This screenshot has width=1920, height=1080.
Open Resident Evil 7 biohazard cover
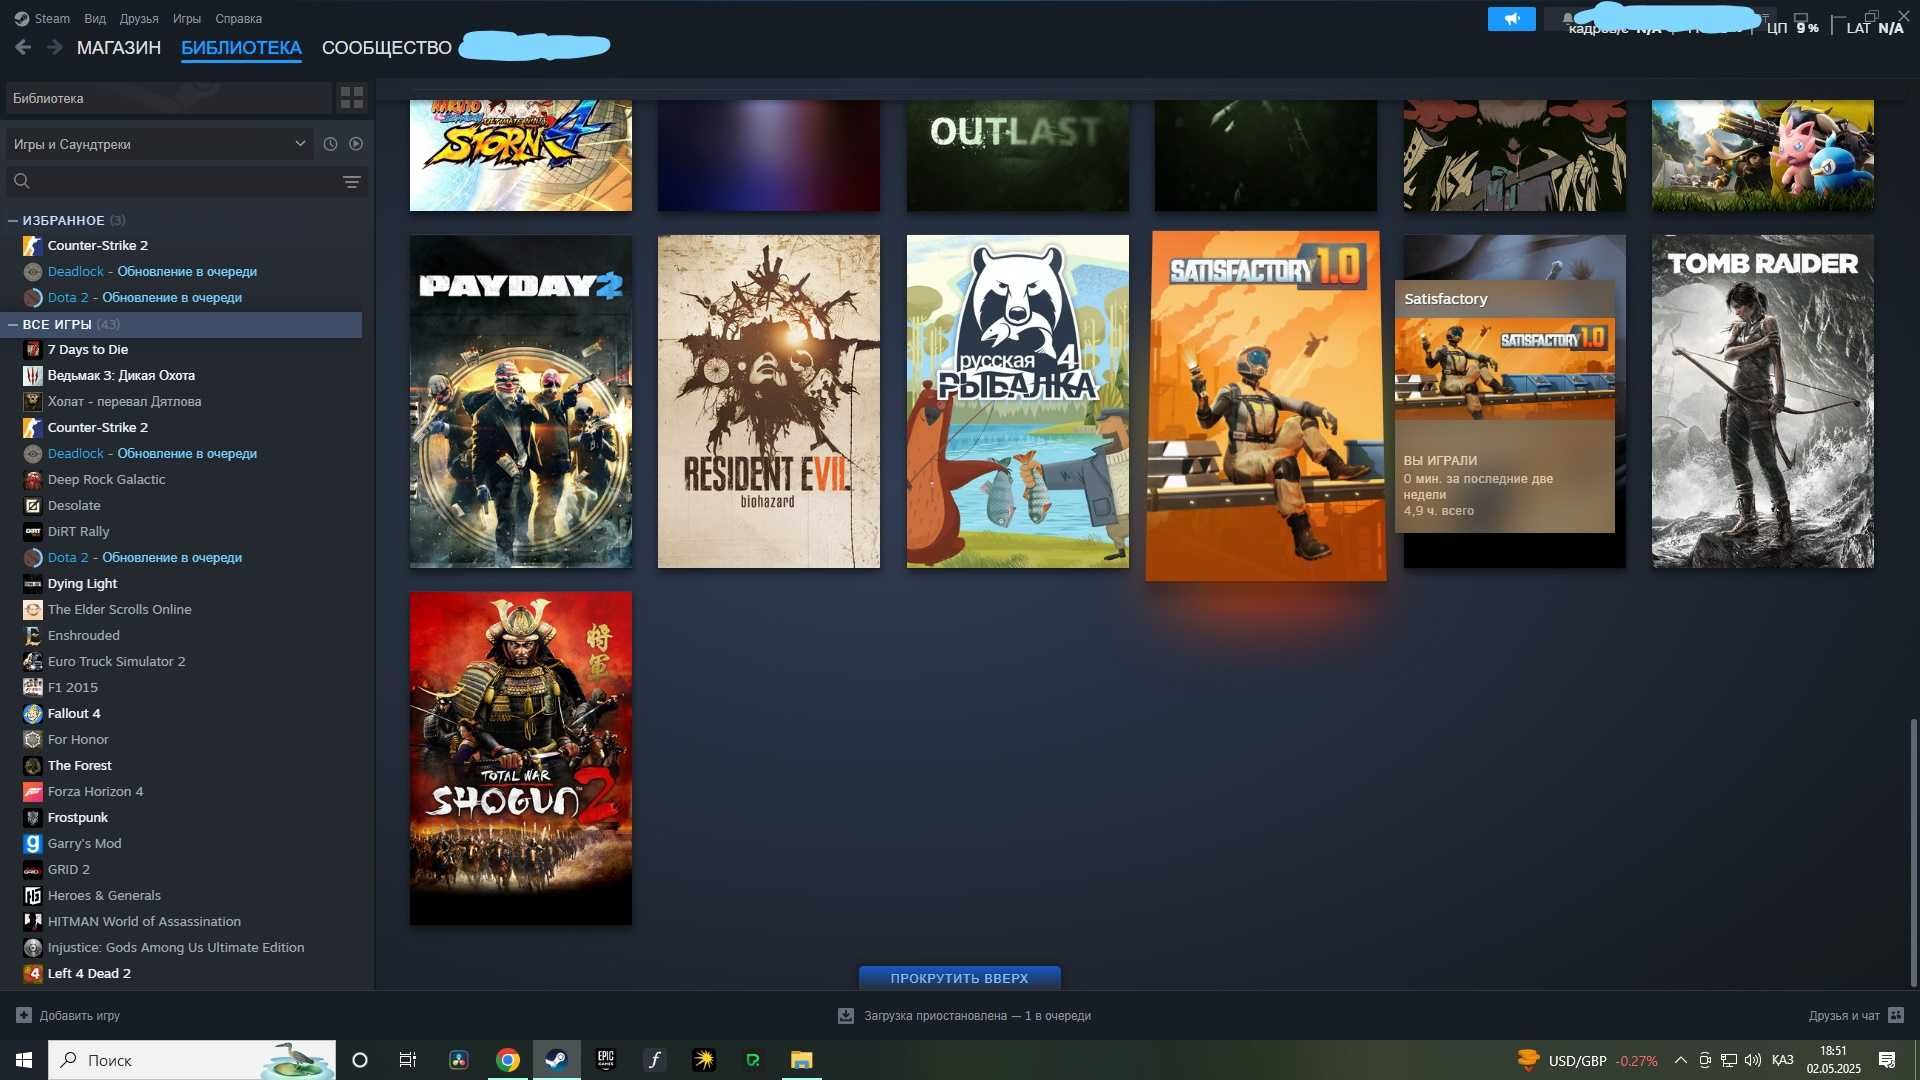coord(769,401)
